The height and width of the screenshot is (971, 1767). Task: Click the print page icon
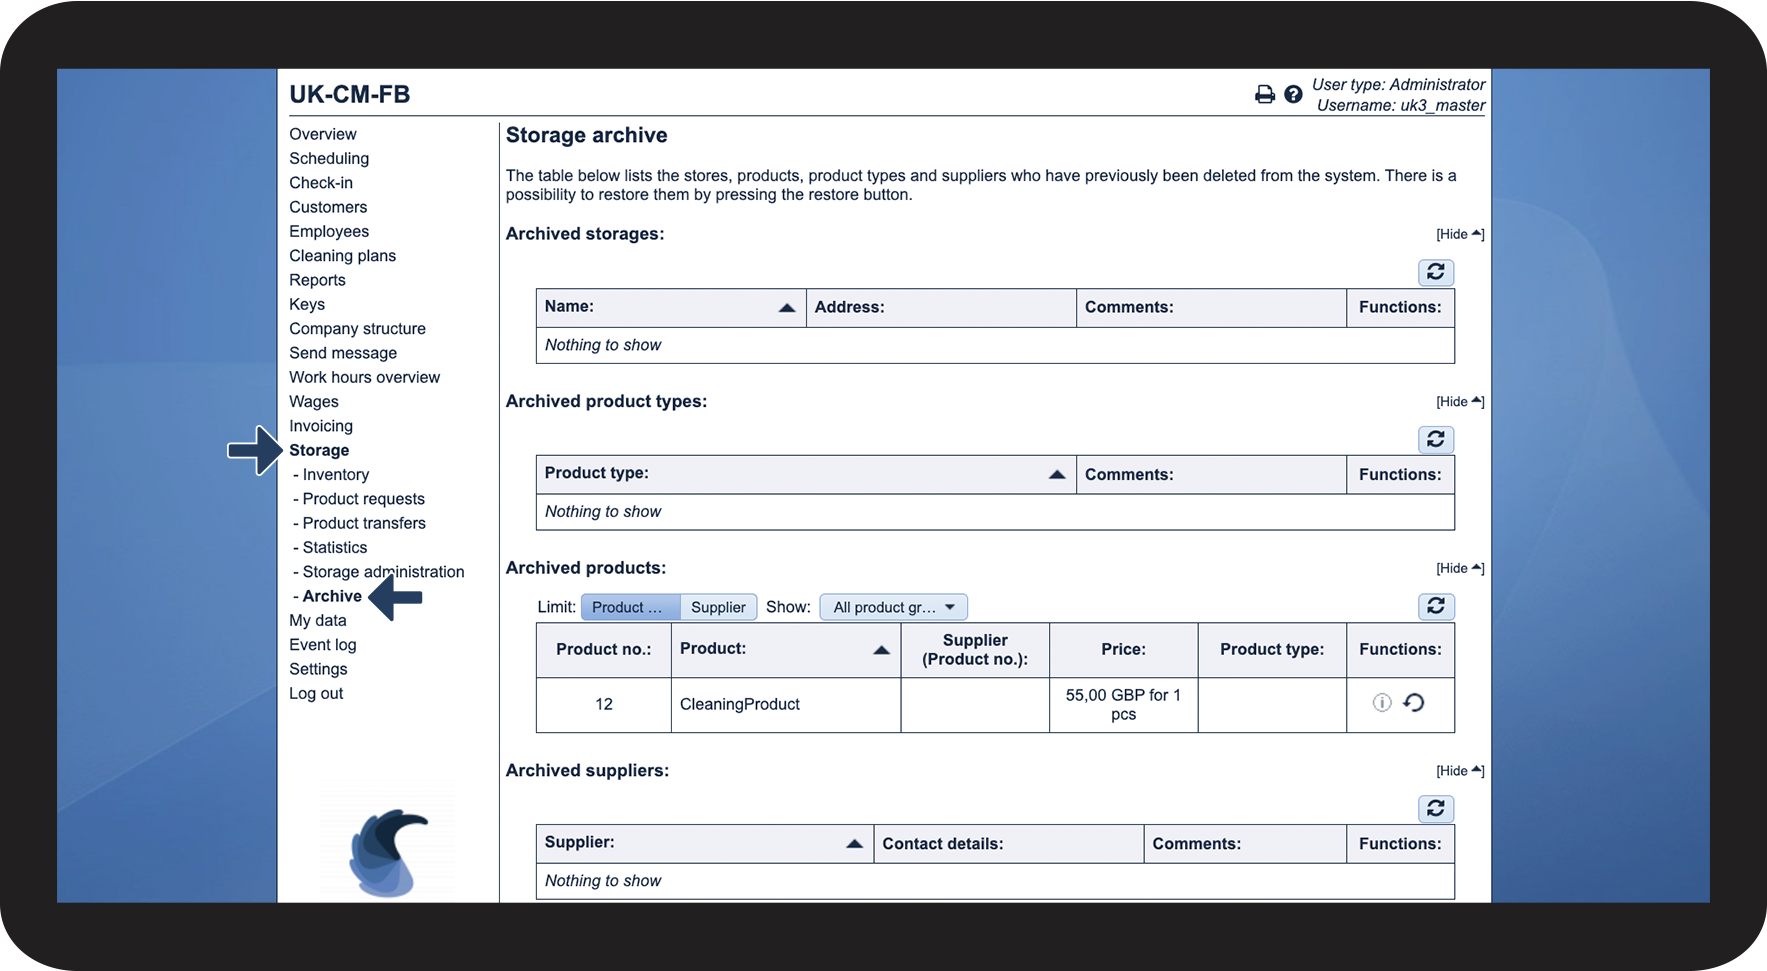pos(1264,94)
